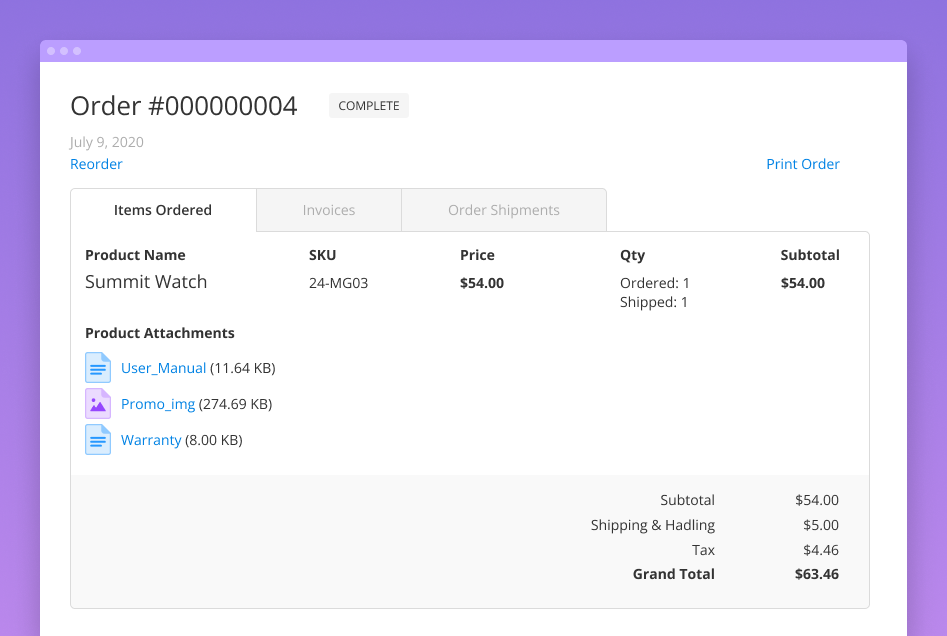Click the middle dot on the window title bar

62,50
